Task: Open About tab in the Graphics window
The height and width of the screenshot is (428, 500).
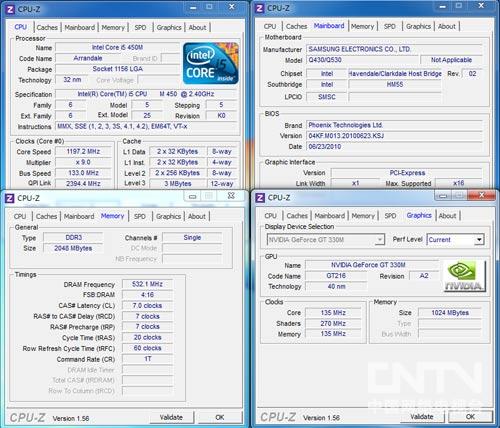Action: (x=447, y=216)
